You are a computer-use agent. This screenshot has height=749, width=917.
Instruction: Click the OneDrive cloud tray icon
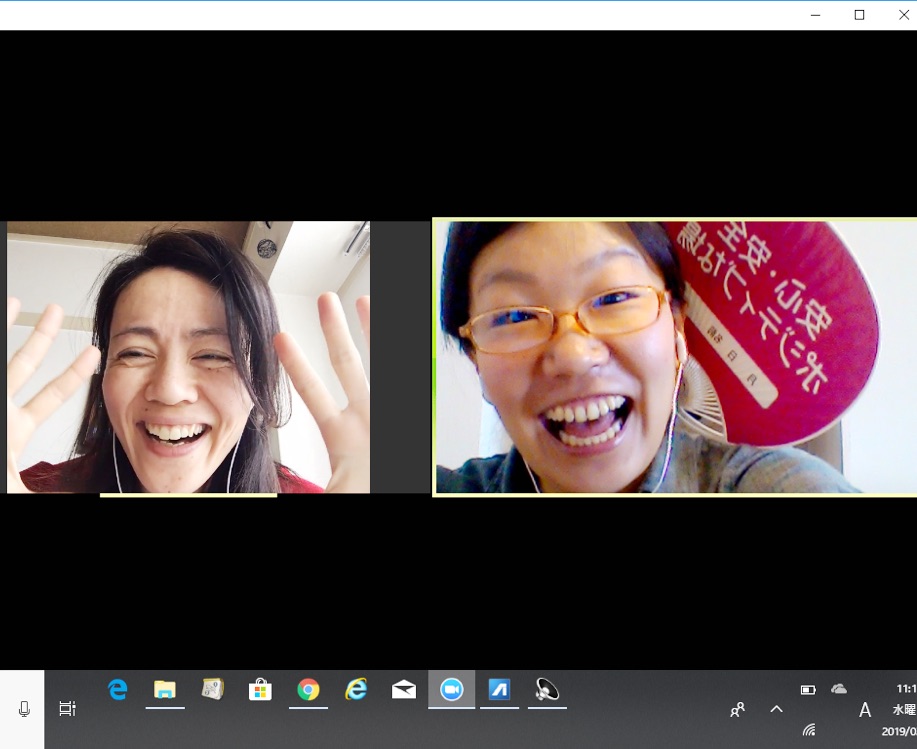coord(839,689)
